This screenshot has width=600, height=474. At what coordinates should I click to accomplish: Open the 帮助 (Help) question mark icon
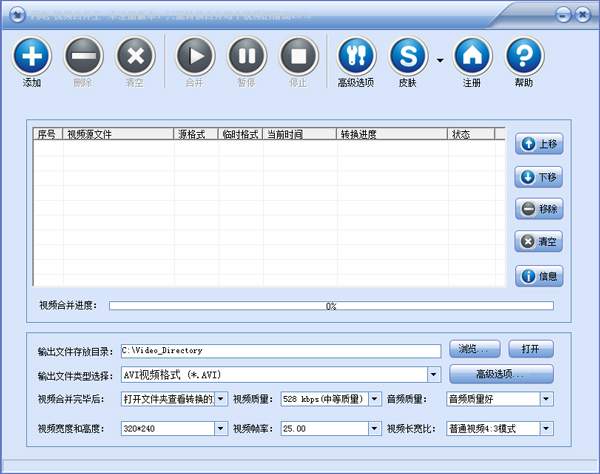[x=524, y=56]
